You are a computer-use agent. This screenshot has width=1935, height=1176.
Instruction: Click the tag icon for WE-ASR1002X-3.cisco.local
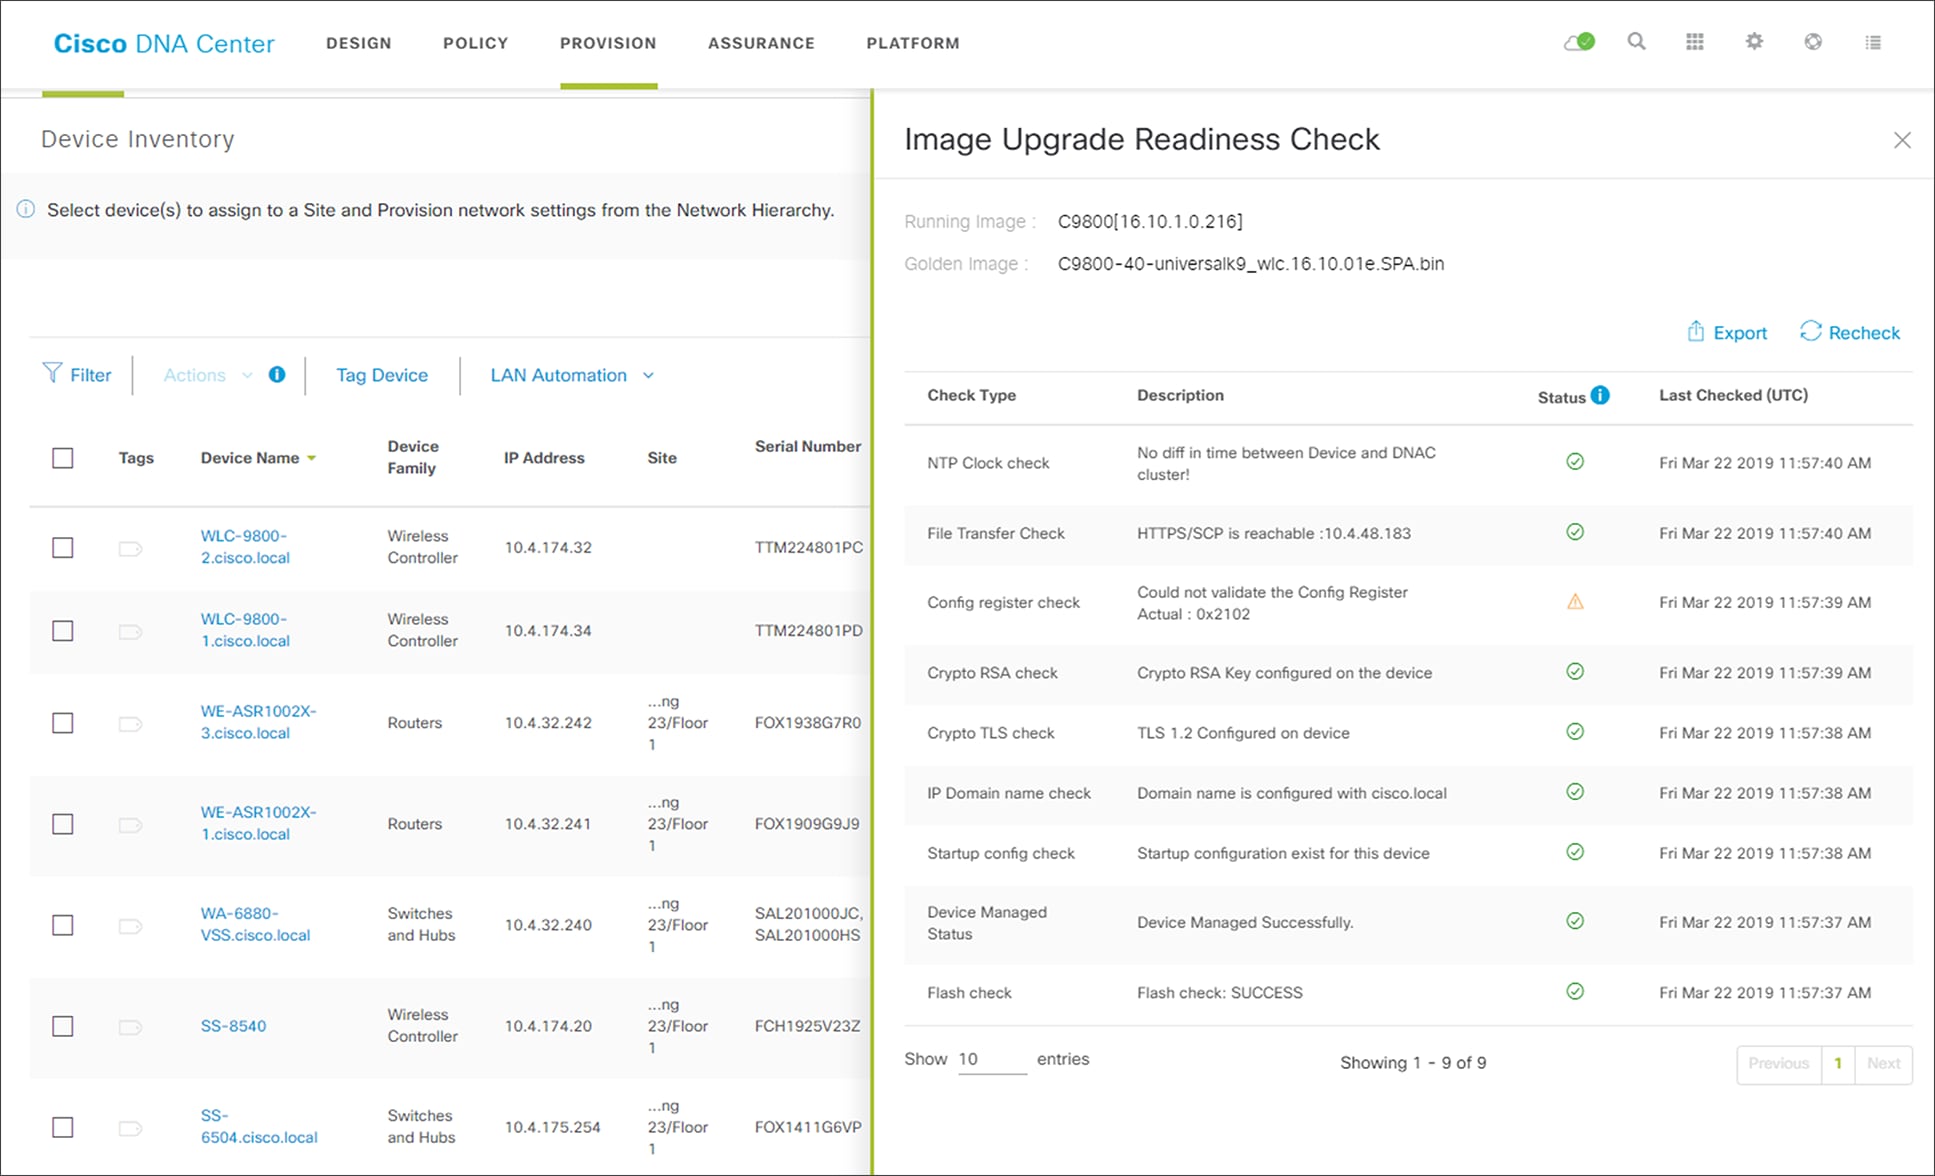tap(130, 723)
